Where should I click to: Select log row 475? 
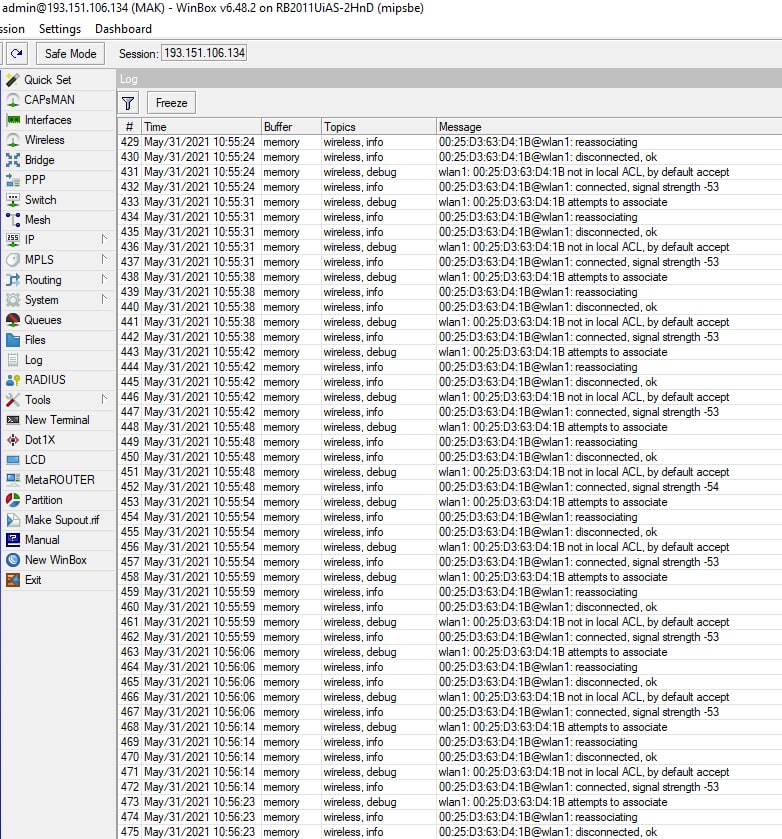pos(450,832)
